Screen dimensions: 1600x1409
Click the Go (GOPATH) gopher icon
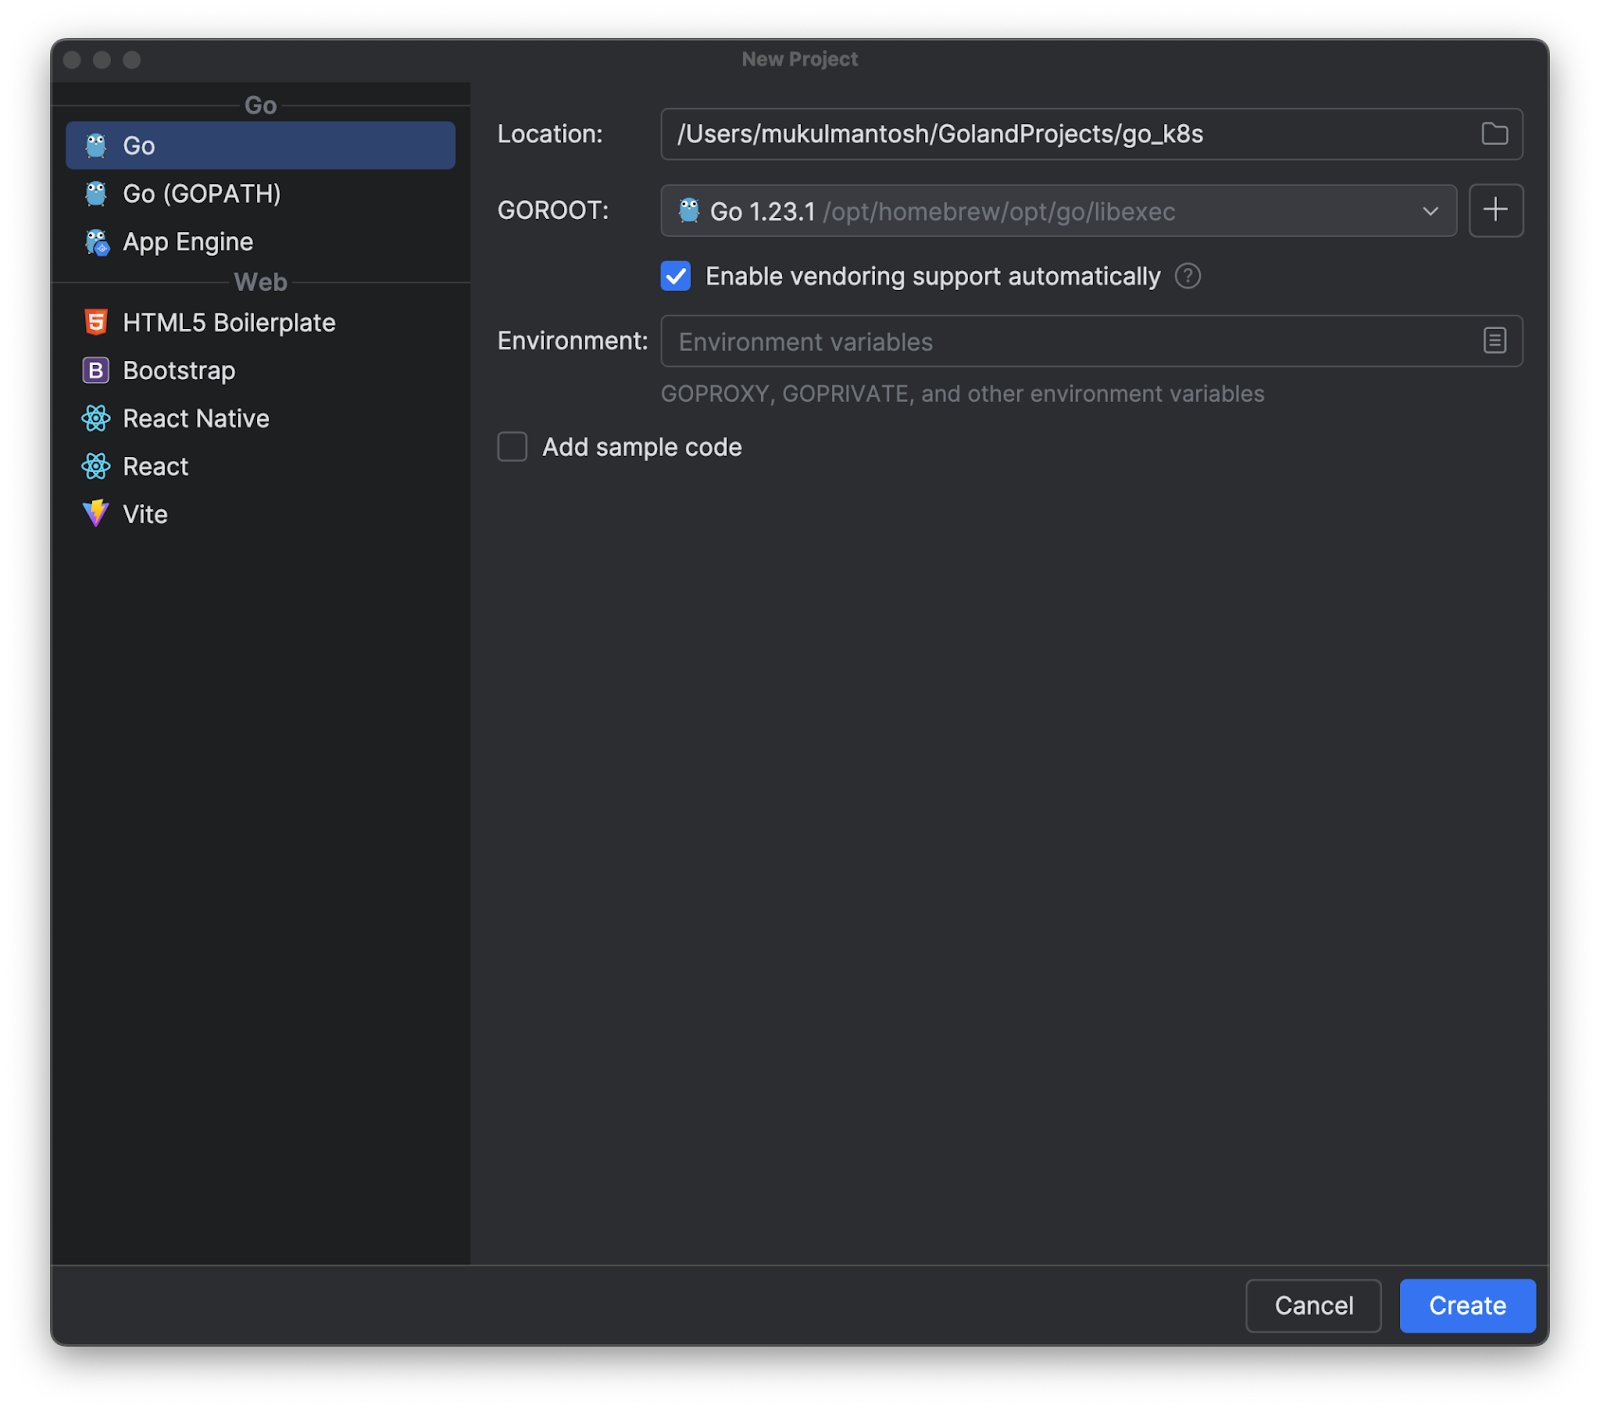tap(96, 194)
